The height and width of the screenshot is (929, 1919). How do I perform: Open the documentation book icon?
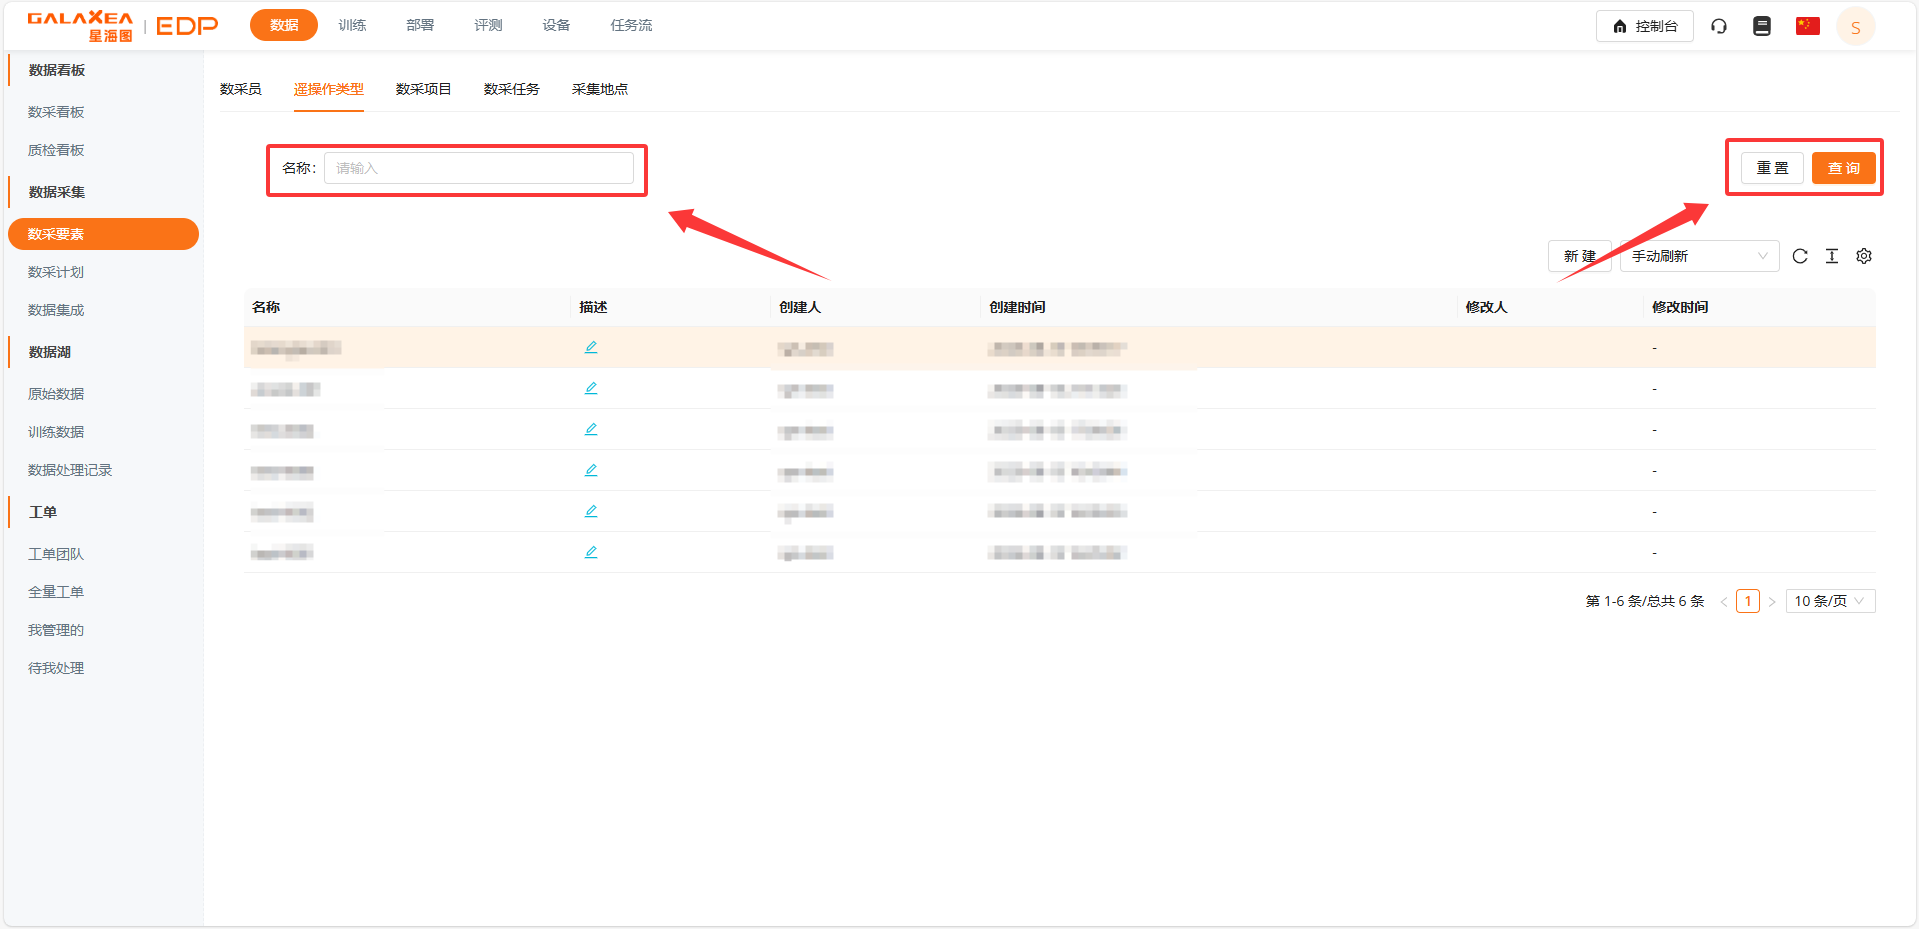point(1762,26)
